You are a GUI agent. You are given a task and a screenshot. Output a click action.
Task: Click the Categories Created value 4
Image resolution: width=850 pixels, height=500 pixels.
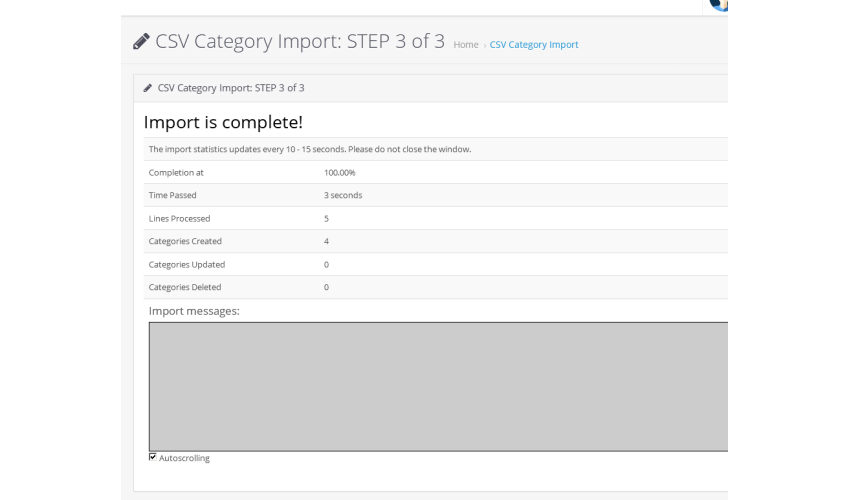coord(326,241)
